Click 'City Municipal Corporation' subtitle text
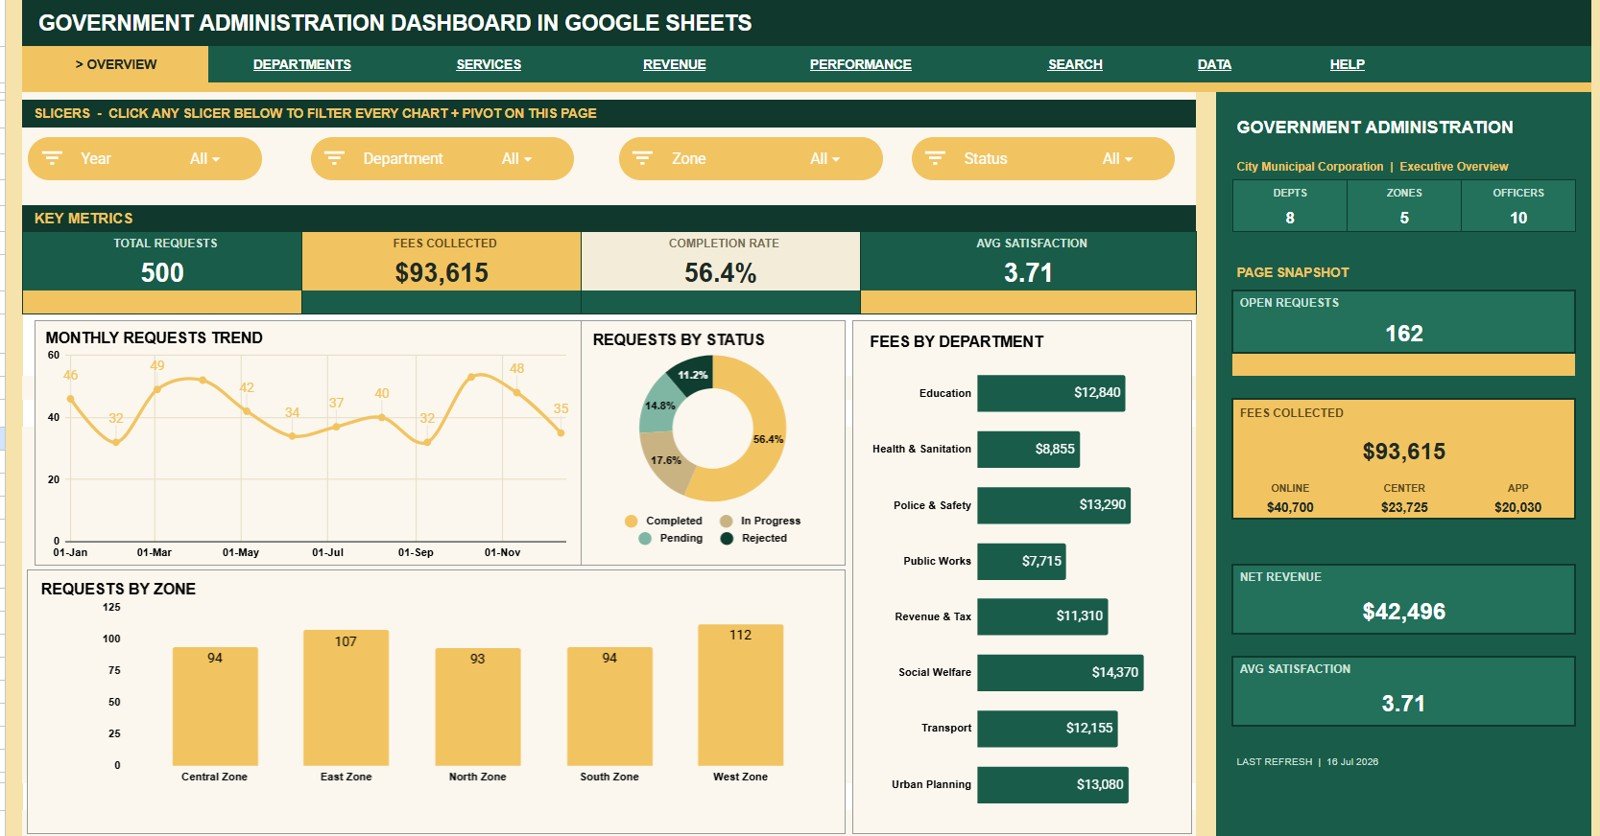Viewport: 1600px width, 836px height. tap(1310, 167)
